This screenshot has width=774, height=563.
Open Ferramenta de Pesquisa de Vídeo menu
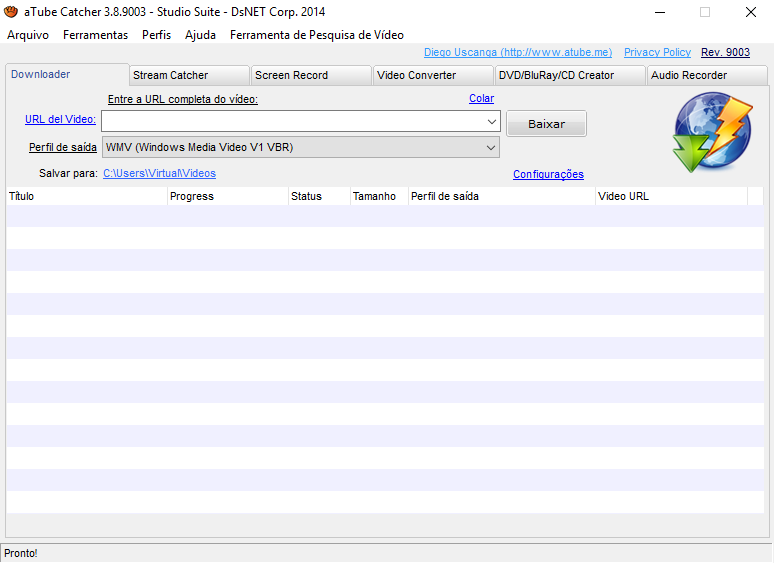[317, 35]
